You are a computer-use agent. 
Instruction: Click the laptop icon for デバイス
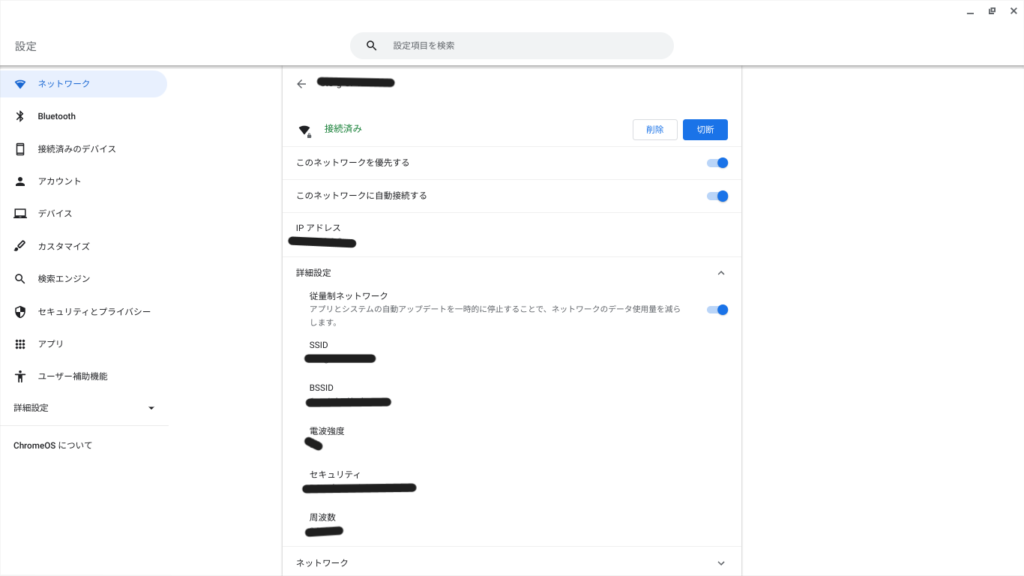20,214
